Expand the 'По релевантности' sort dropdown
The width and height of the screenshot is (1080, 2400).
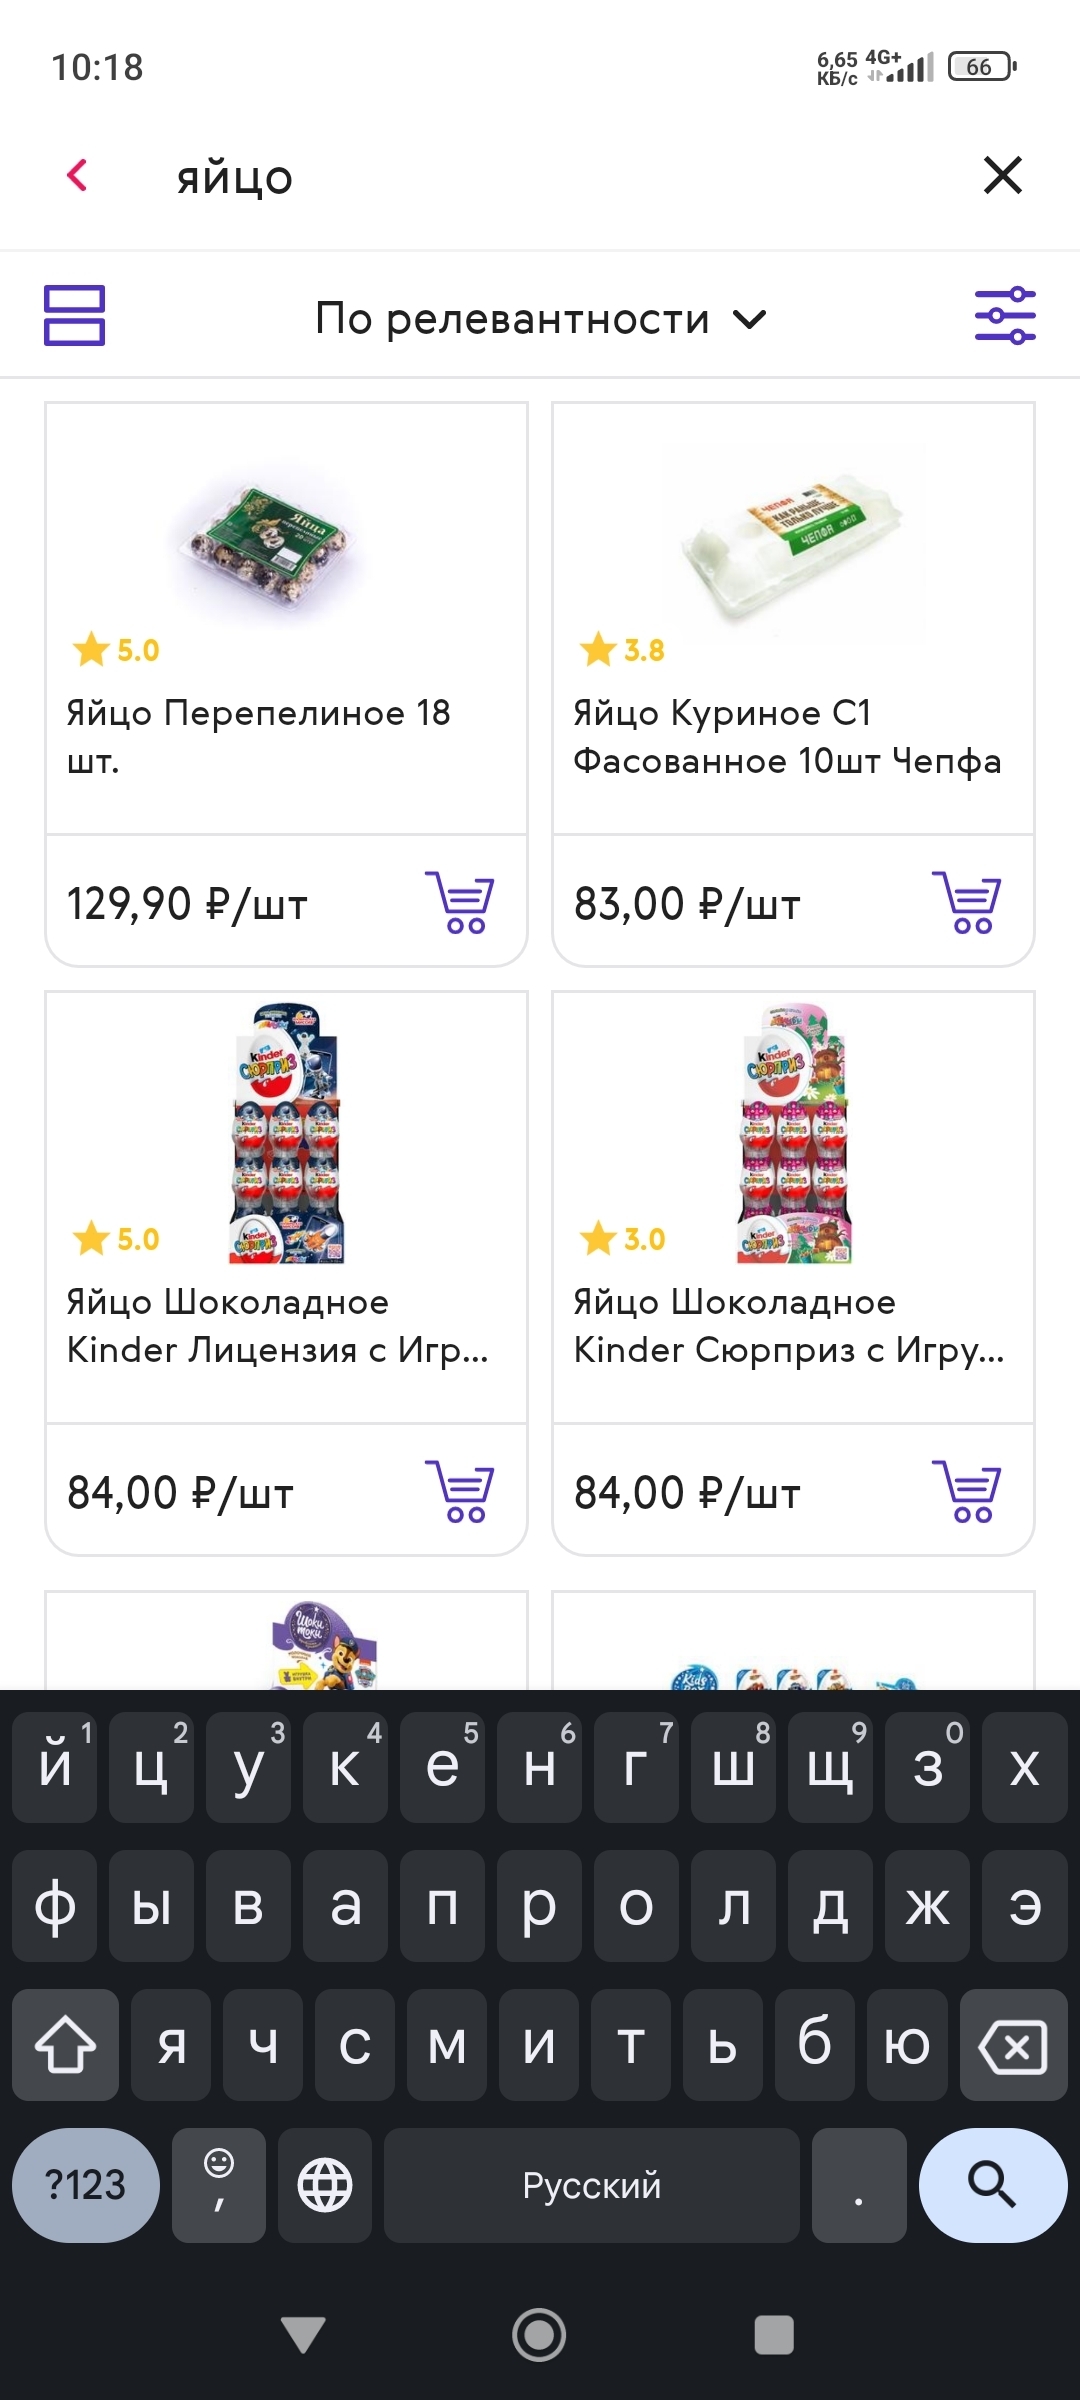point(540,319)
